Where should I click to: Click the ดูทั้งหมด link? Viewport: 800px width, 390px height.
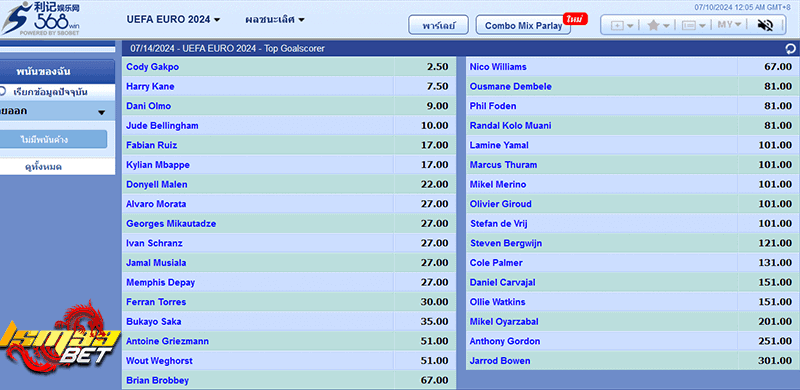pyautogui.click(x=43, y=167)
